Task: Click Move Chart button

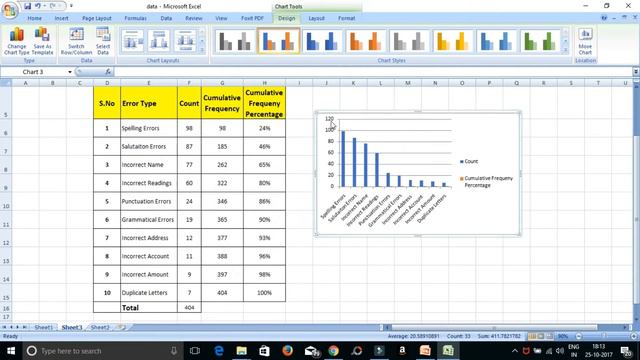Action: pyautogui.click(x=585, y=41)
